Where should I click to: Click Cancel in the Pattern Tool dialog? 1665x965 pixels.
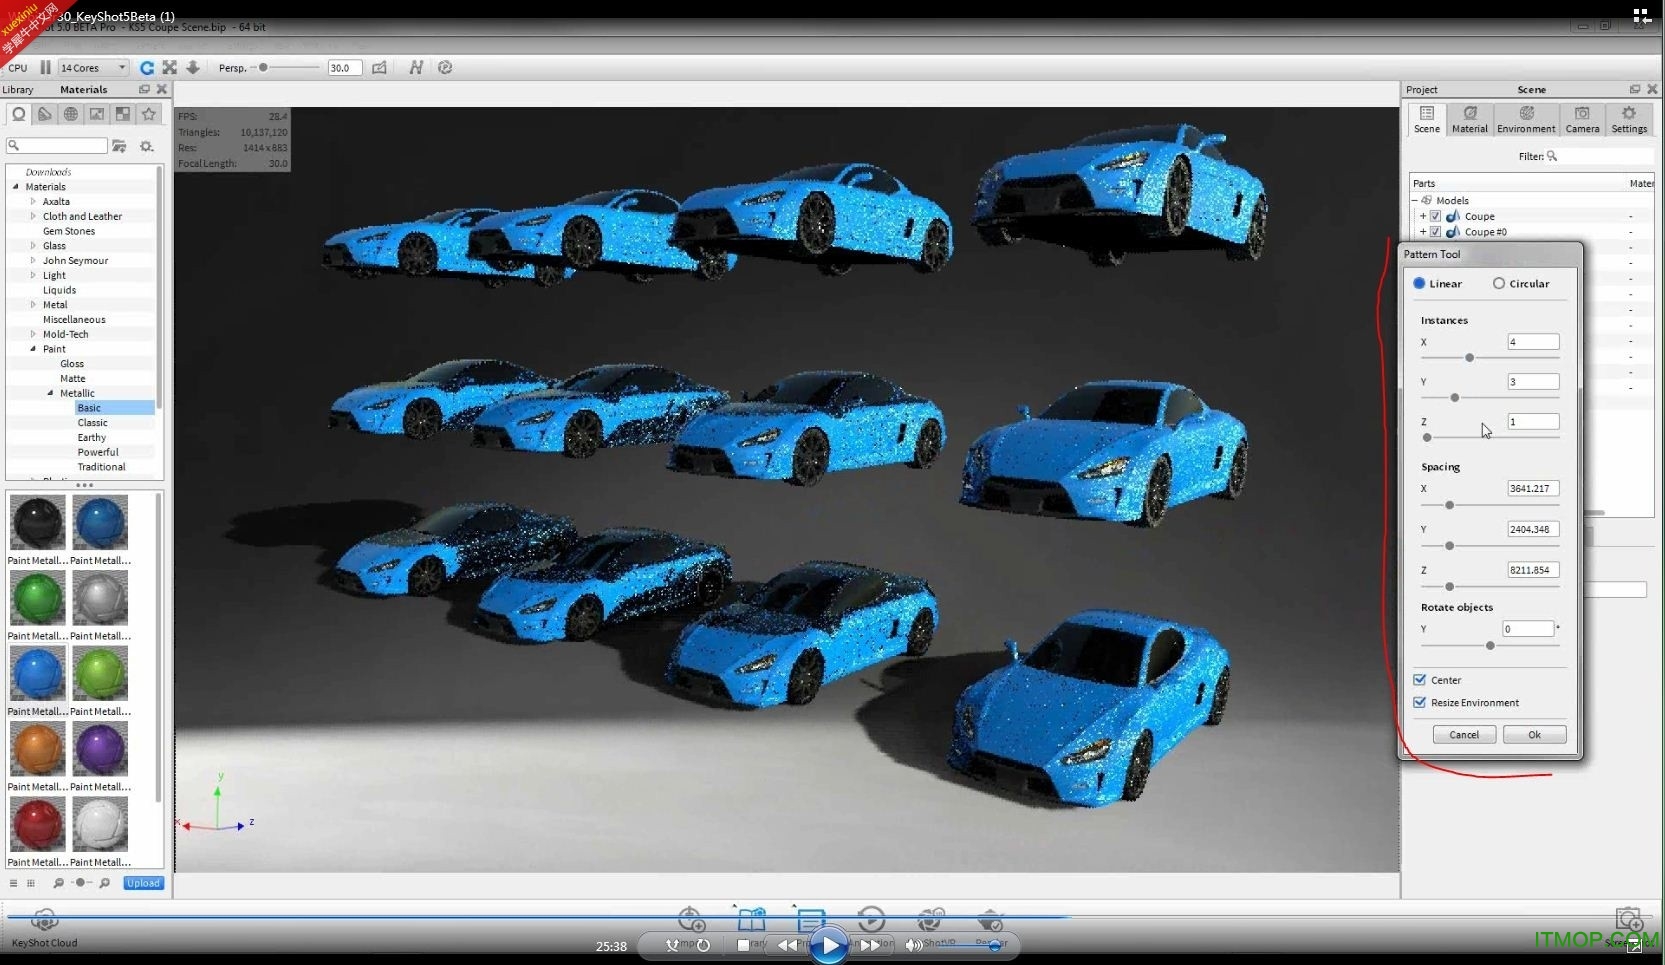(1464, 735)
